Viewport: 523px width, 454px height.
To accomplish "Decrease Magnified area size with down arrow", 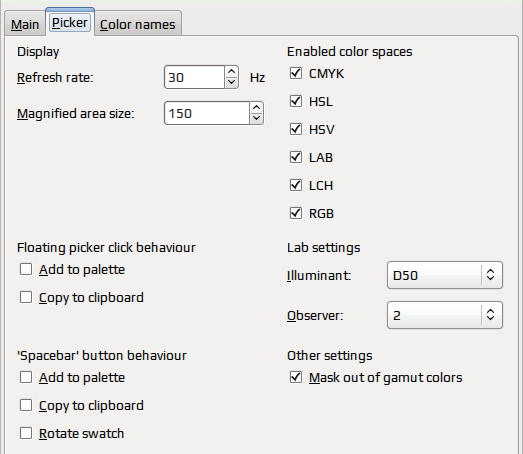I will (x=256, y=118).
